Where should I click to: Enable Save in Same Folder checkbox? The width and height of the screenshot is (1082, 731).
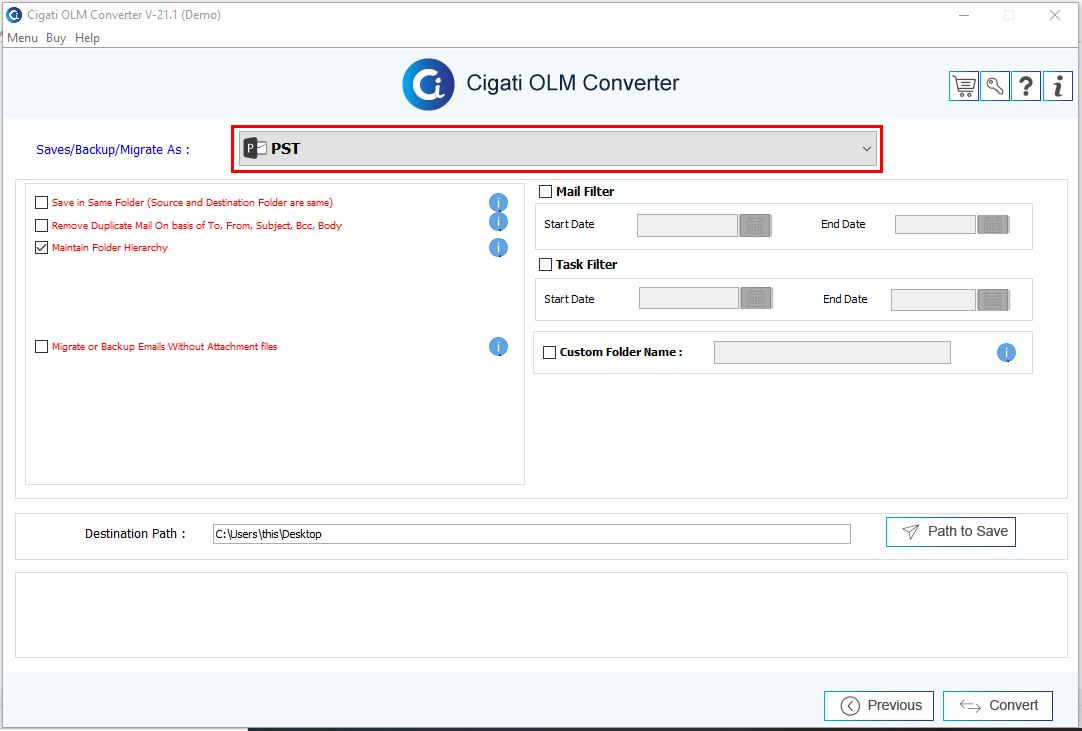click(x=41, y=202)
